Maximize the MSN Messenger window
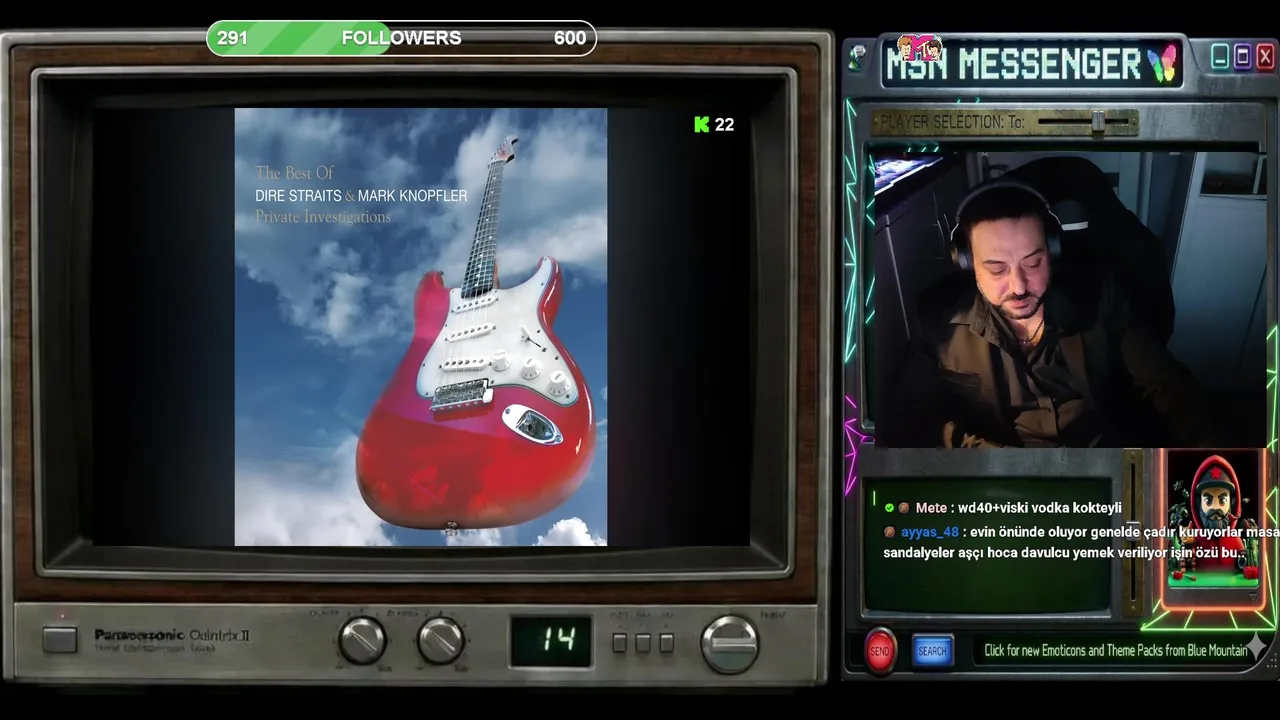 click(1242, 57)
